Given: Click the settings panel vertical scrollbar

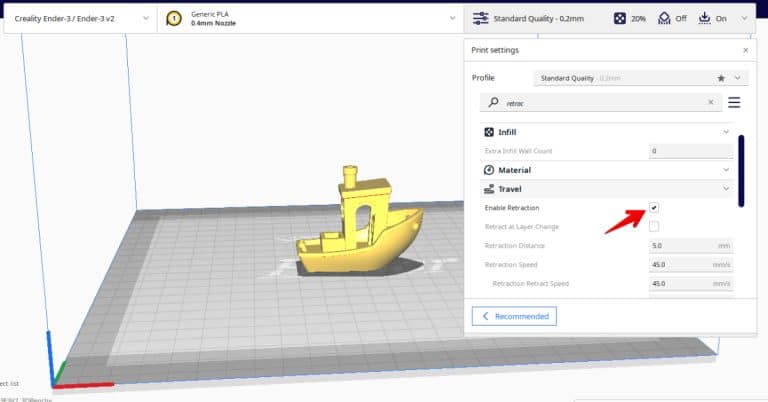Looking at the screenshot, I should pos(741,170).
